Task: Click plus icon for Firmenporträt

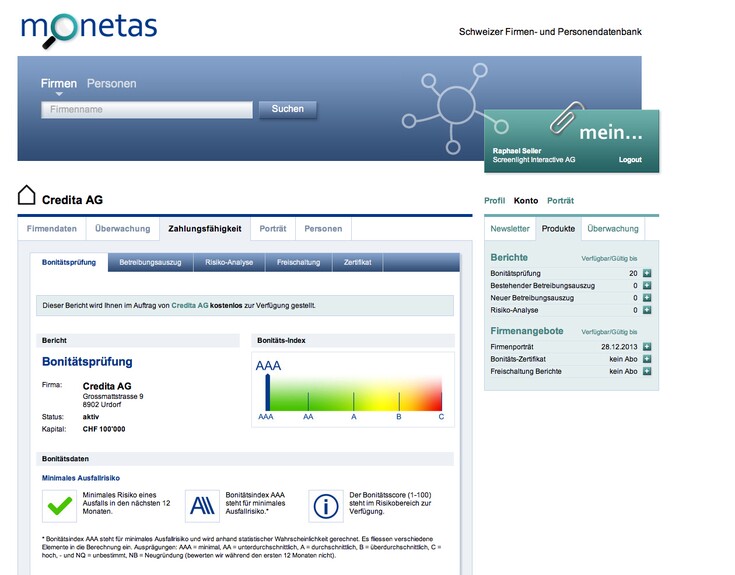Action: coord(647,347)
